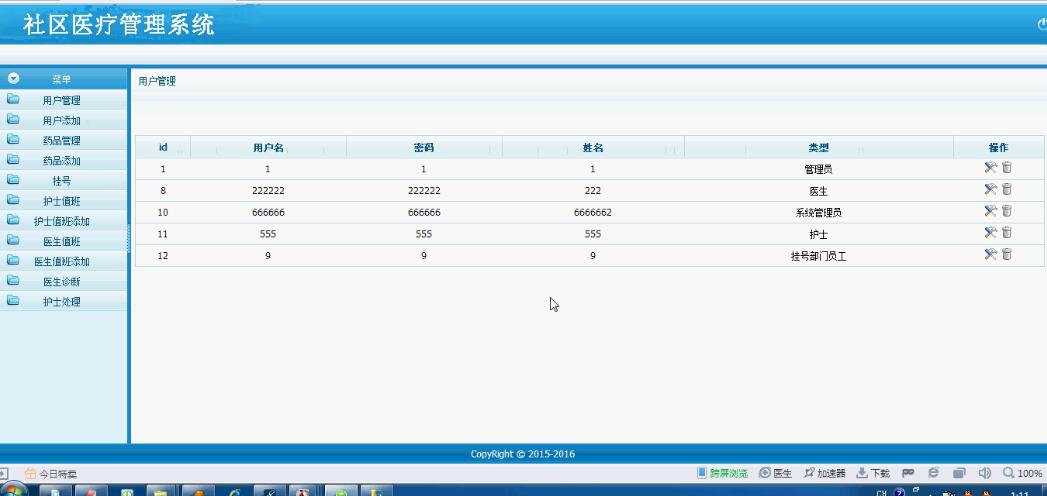Screen dimensions: 1047x496
Task: Click folder icon beside 用户管理
Action: [x=13, y=99]
